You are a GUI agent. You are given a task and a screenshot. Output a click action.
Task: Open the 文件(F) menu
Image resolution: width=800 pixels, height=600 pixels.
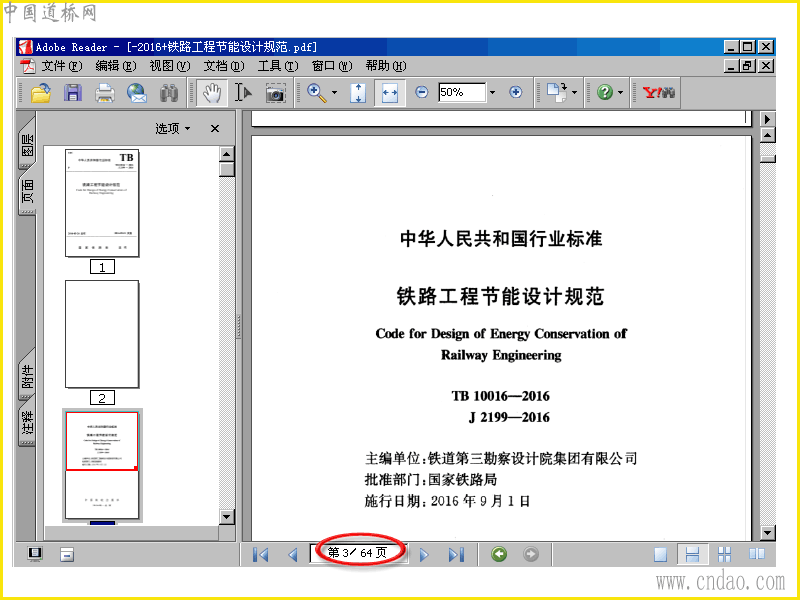click(x=61, y=66)
